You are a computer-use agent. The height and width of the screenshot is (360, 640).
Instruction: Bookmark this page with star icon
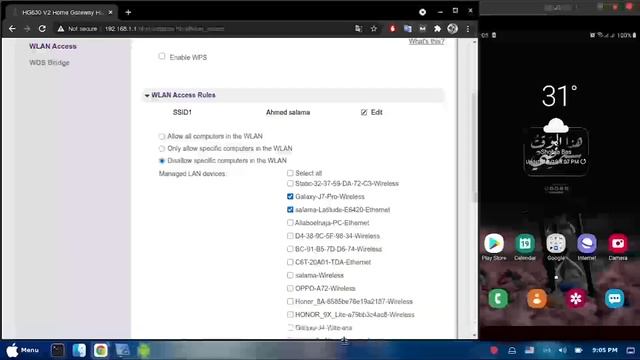click(x=373, y=29)
